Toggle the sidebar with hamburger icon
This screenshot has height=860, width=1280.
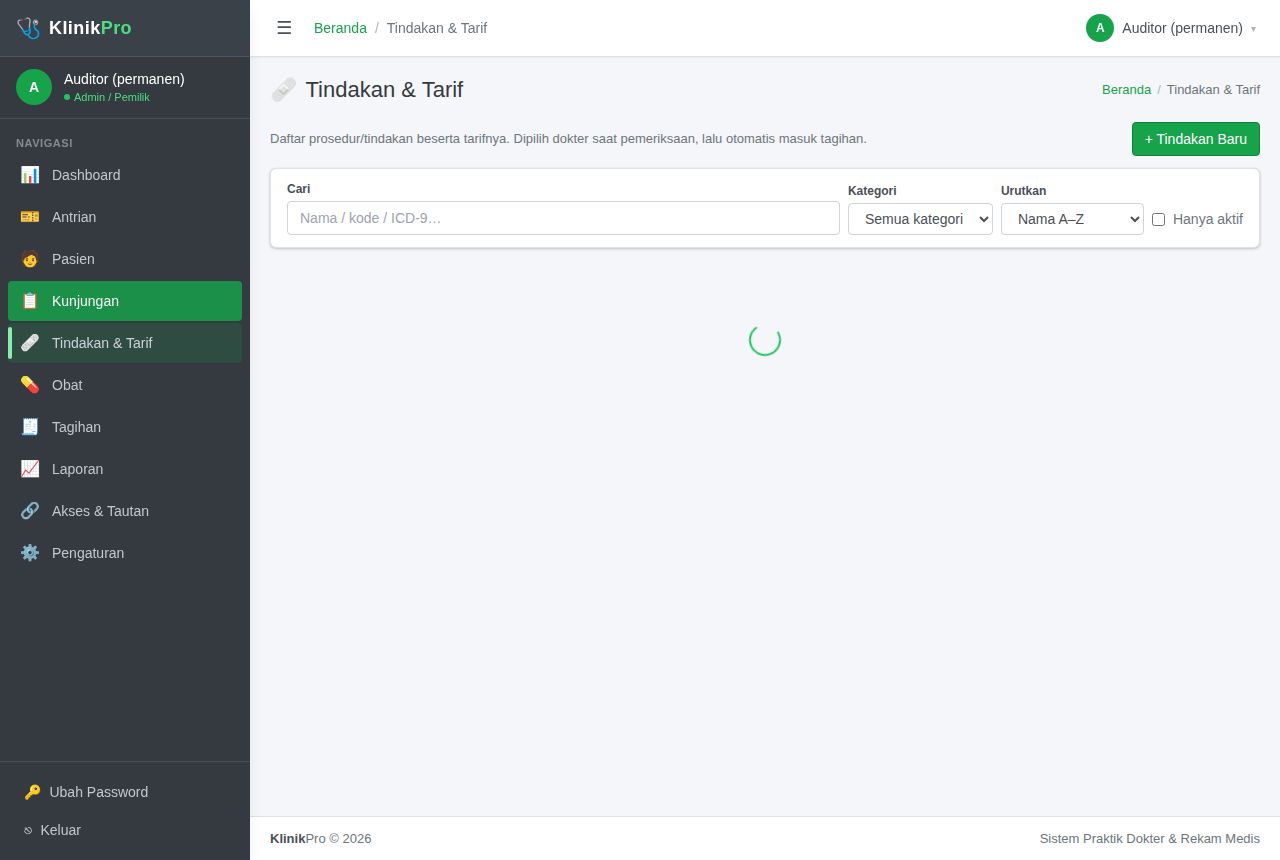pyautogui.click(x=284, y=28)
